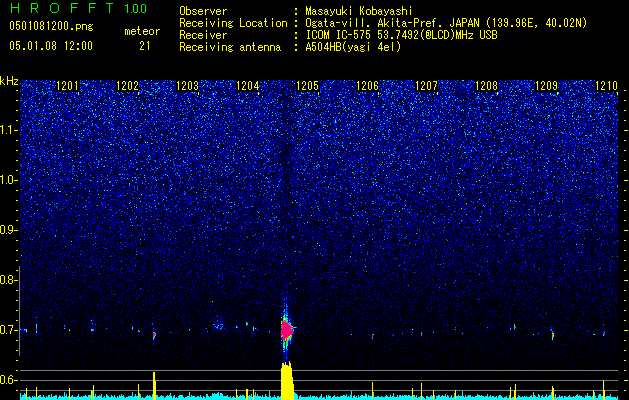Screen dimensions: 629x400
Task: Click the 1206 time marker
Action: tap(367, 86)
